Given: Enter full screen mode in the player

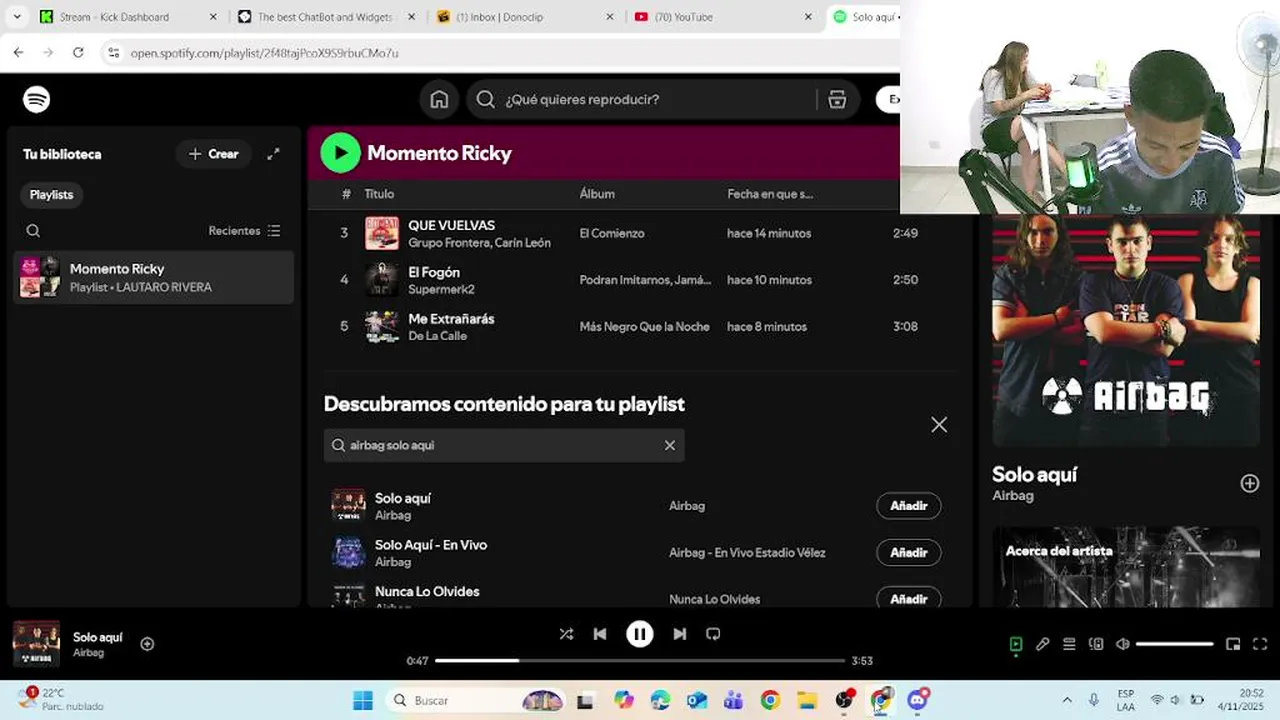Looking at the screenshot, I should [1260, 644].
